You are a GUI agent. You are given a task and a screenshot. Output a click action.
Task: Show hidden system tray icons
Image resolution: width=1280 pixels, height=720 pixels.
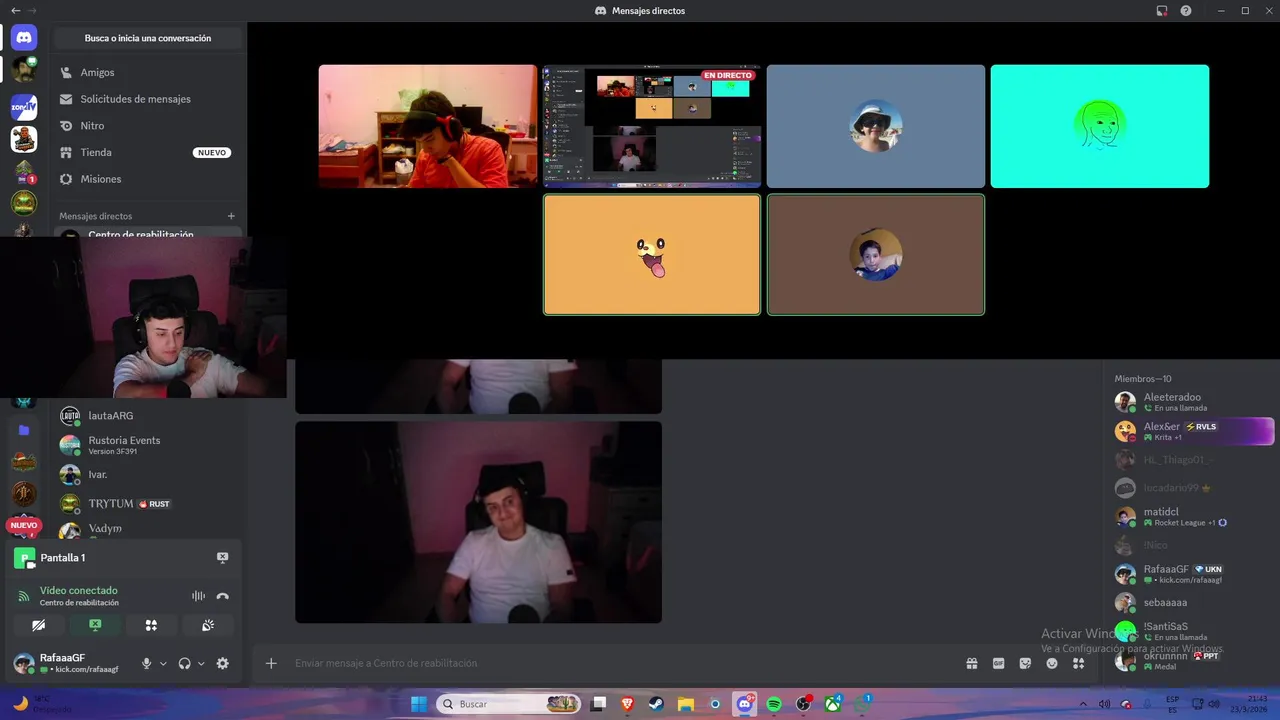pyautogui.click(x=1082, y=704)
